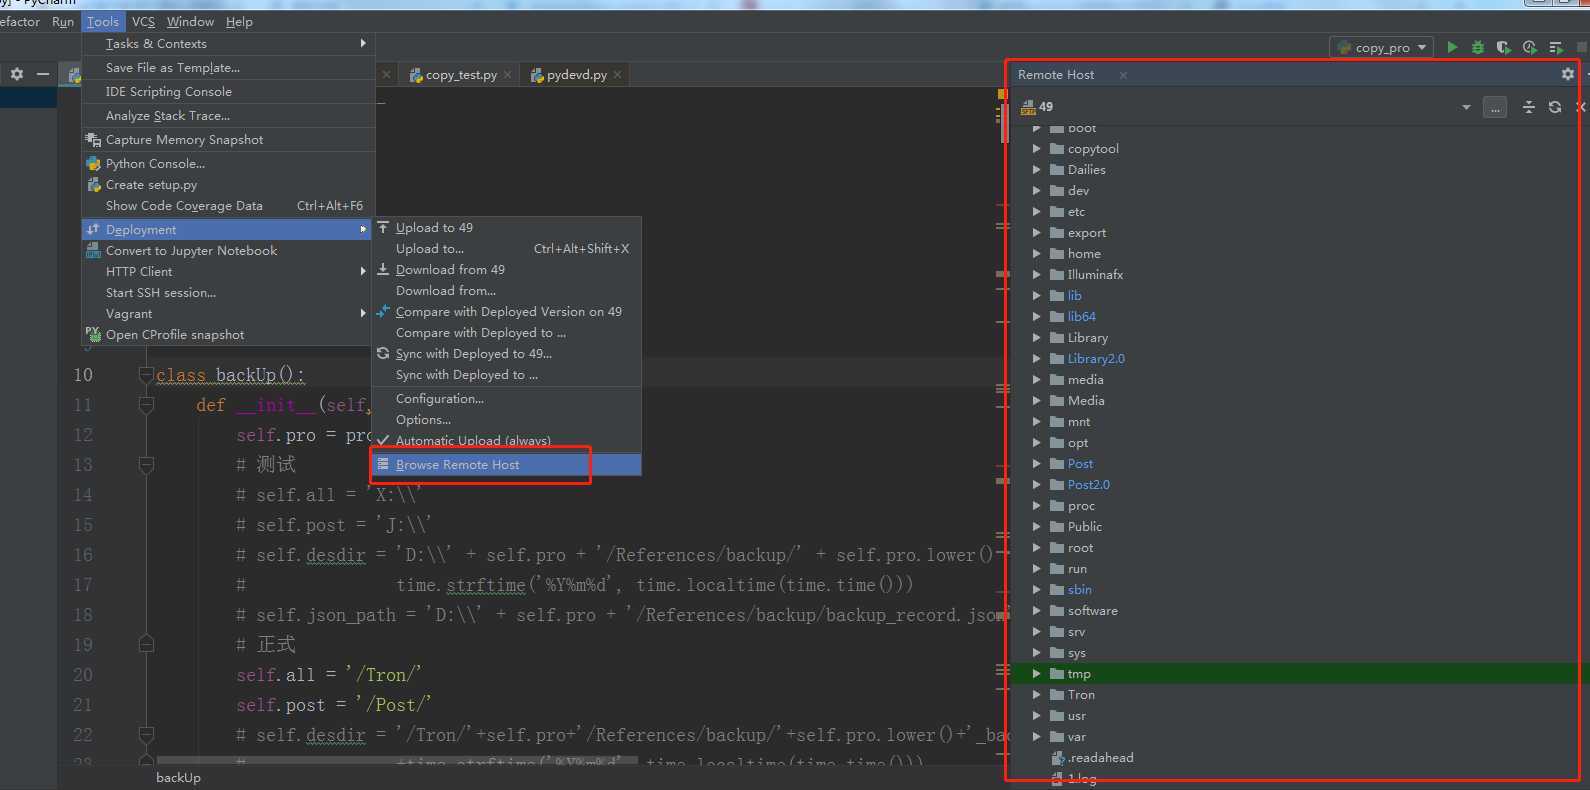Open the Window menu
This screenshot has height=790, width=1590.
tap(190, 21)
